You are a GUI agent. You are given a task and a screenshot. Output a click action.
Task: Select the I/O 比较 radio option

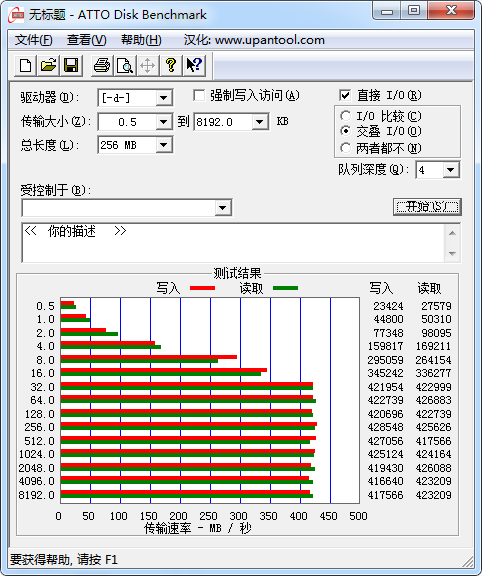click(345, 116)
